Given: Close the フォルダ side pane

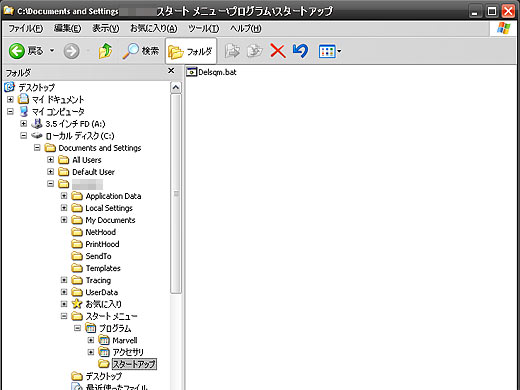Looking at the screenshot, I should (171, 71).
